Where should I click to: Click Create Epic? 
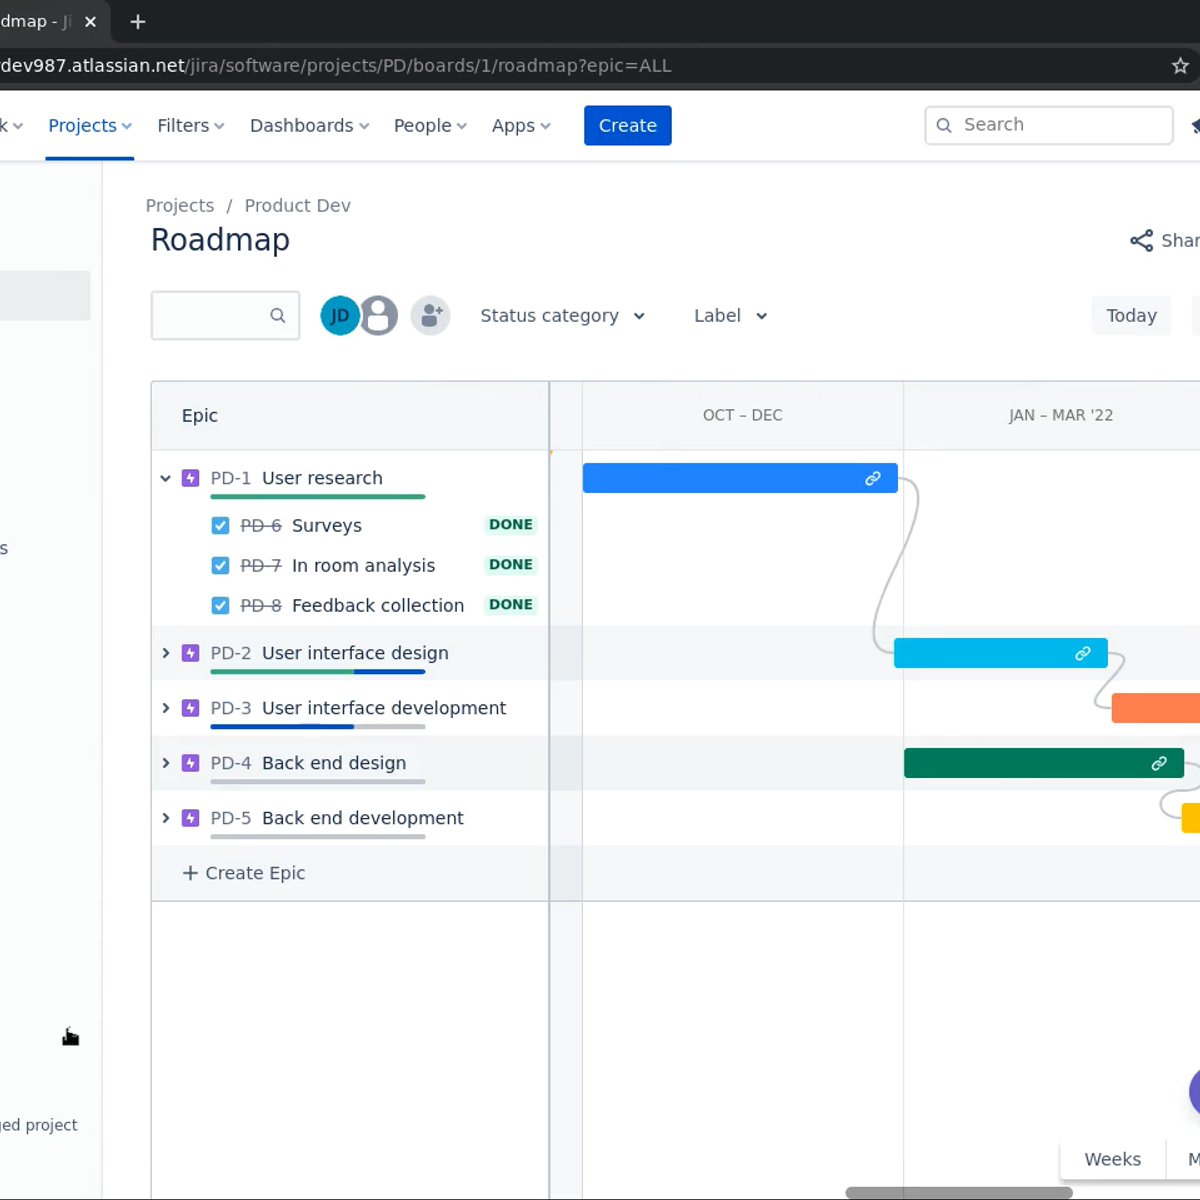click(x=244, y=873)
